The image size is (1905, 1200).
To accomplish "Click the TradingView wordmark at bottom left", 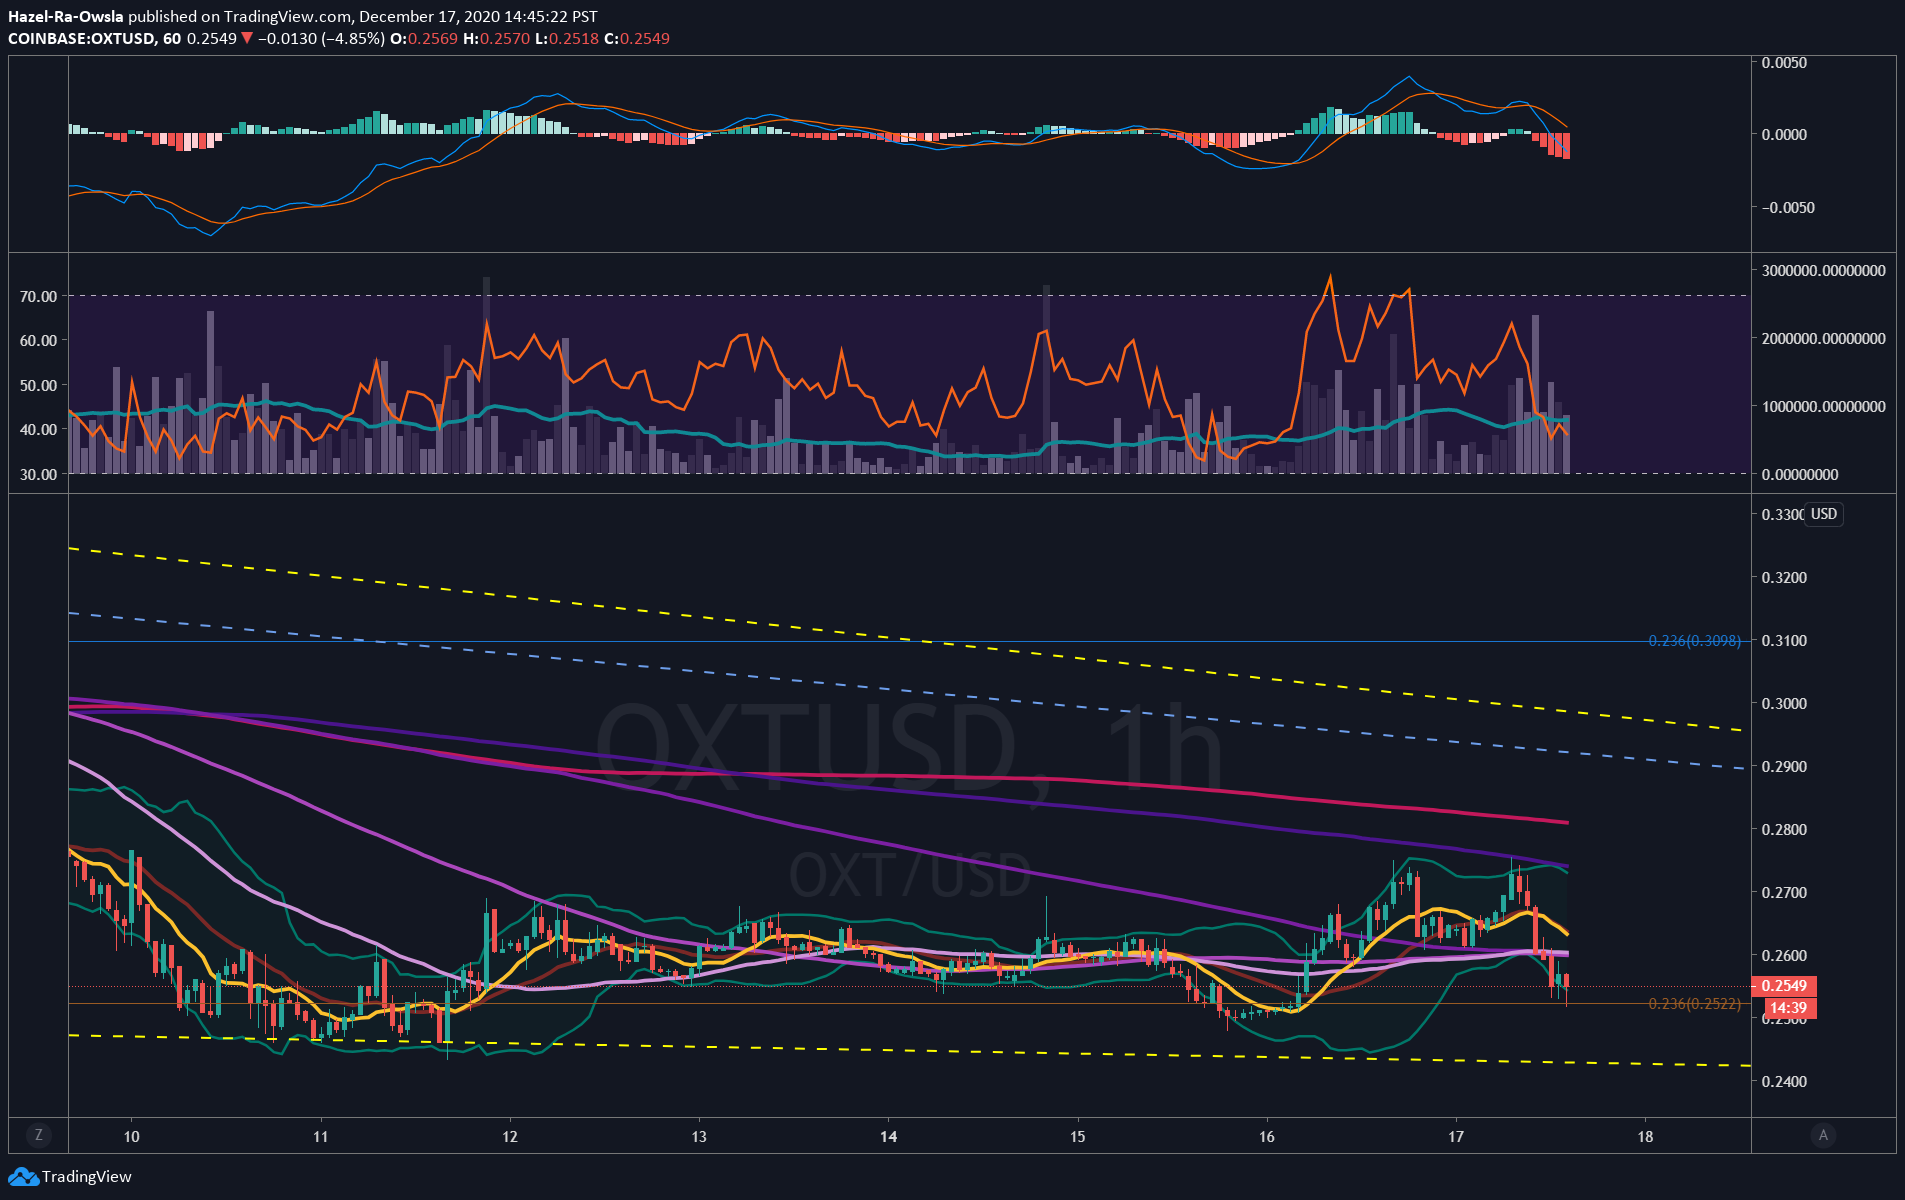I will pyautogui.click(x=87, y=1177).
